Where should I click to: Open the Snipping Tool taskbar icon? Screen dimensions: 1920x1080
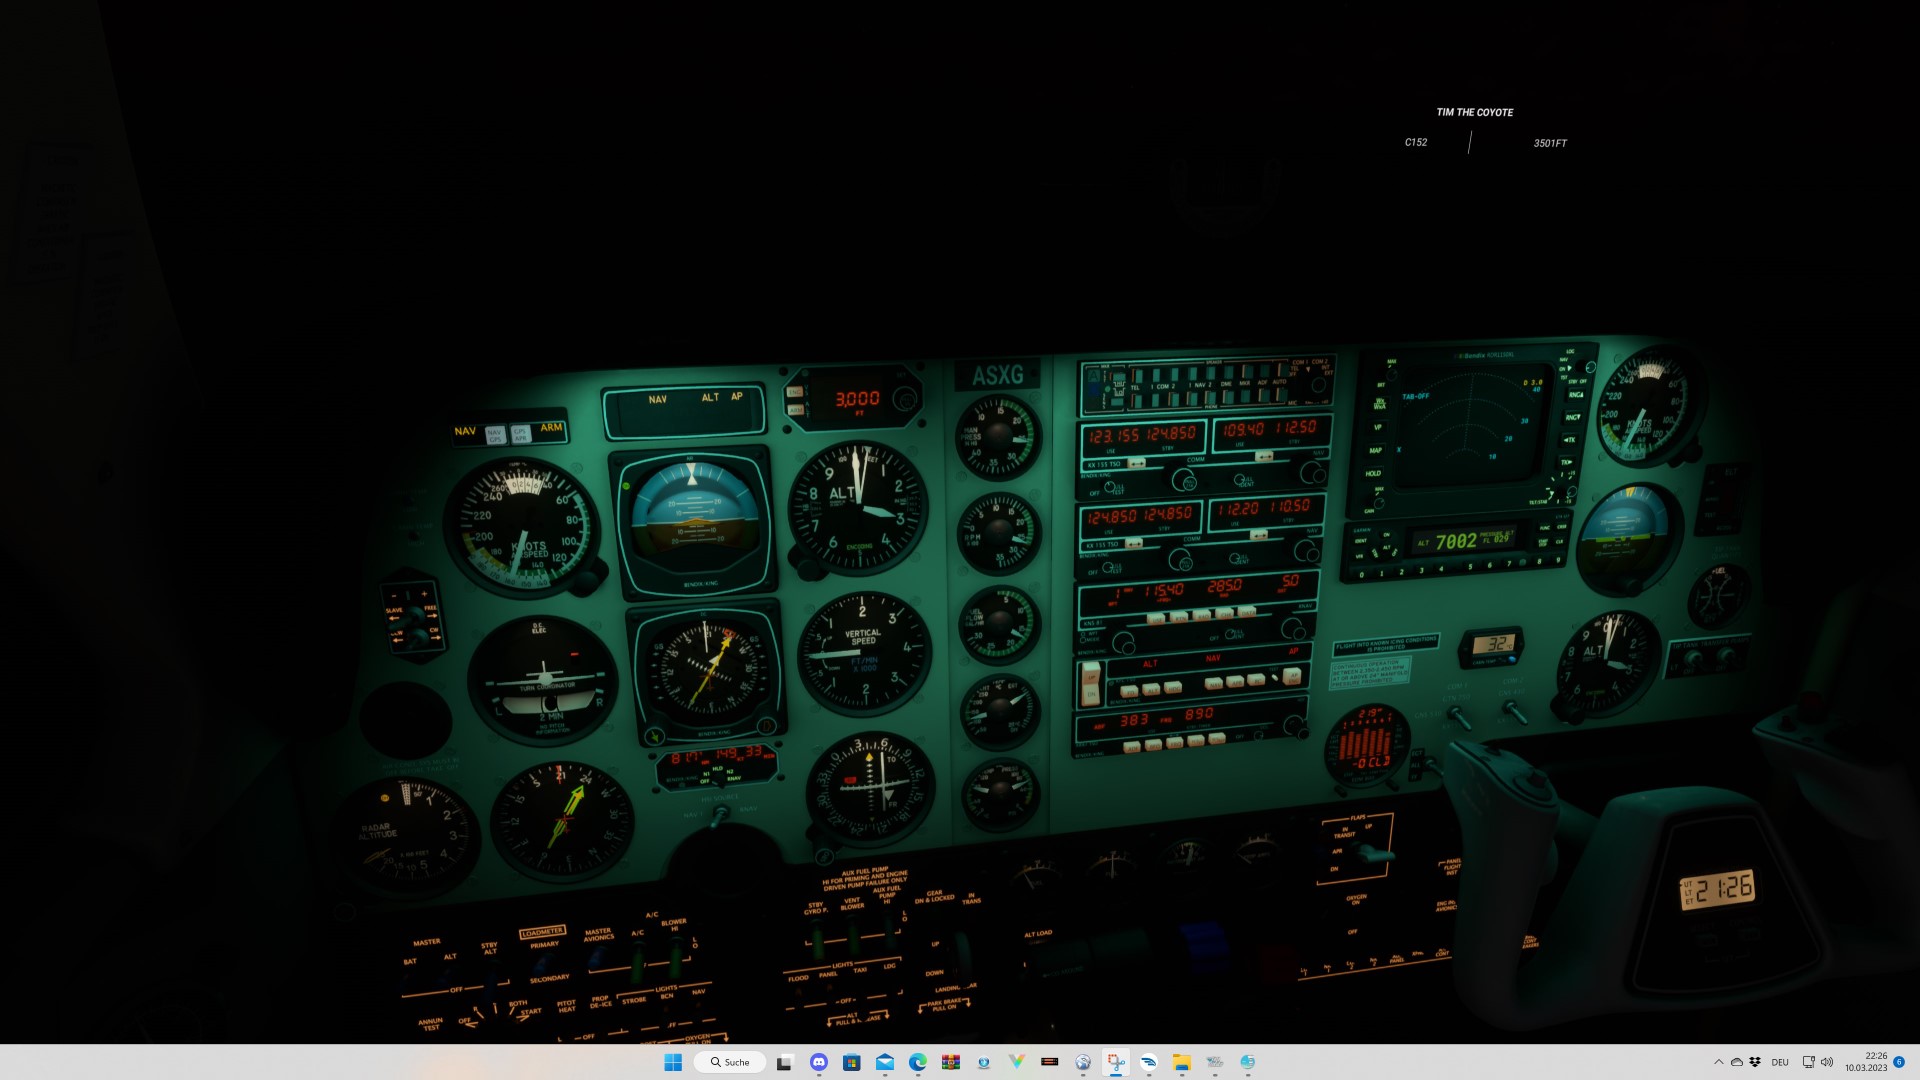[1115, 1062]
